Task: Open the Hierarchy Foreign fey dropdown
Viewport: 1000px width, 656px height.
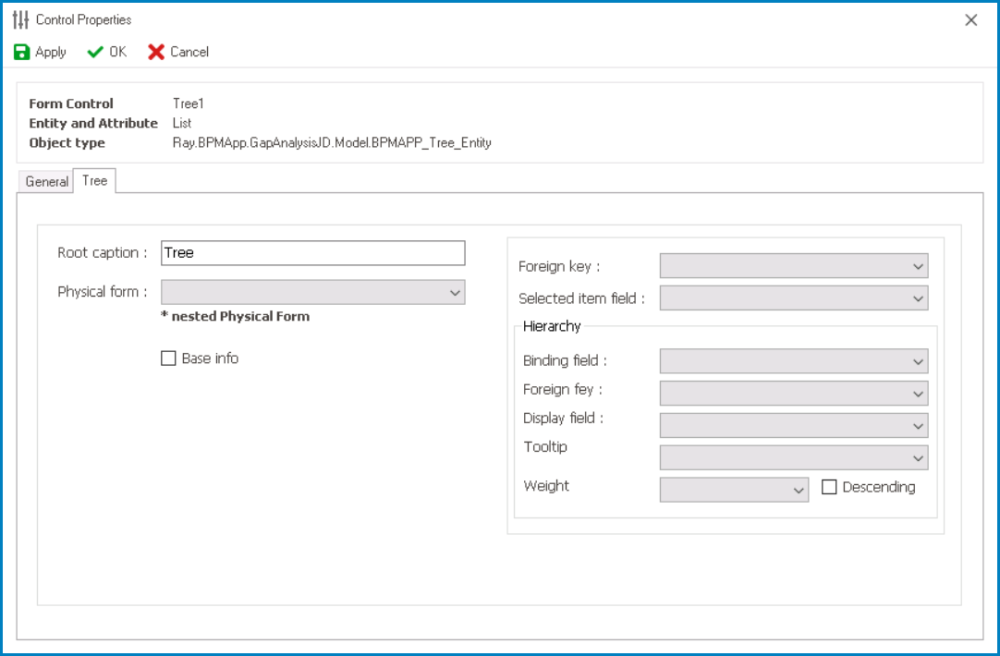Action: pos(793,393)
